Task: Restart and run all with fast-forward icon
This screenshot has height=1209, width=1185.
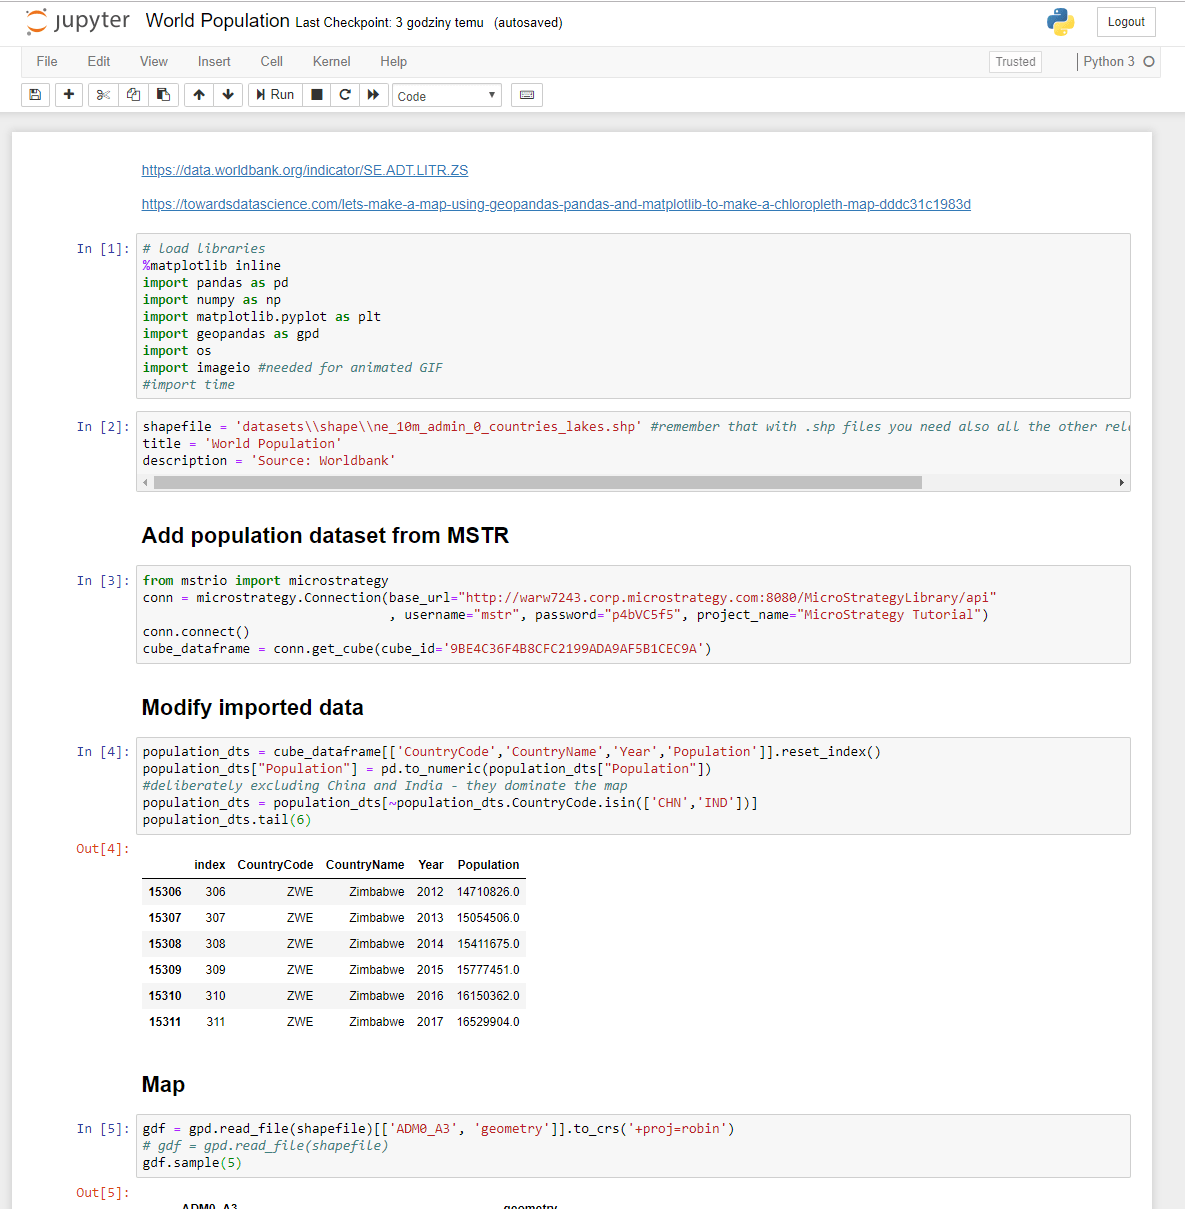Action: [x=373, y=95]
